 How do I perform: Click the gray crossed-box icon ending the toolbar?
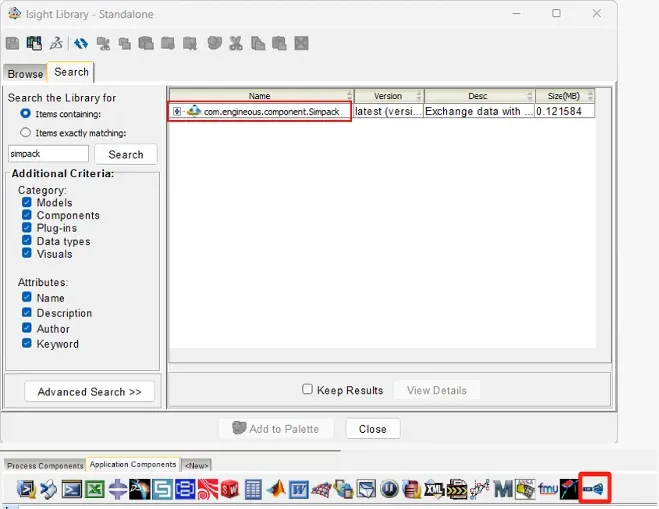coord(301,43)
